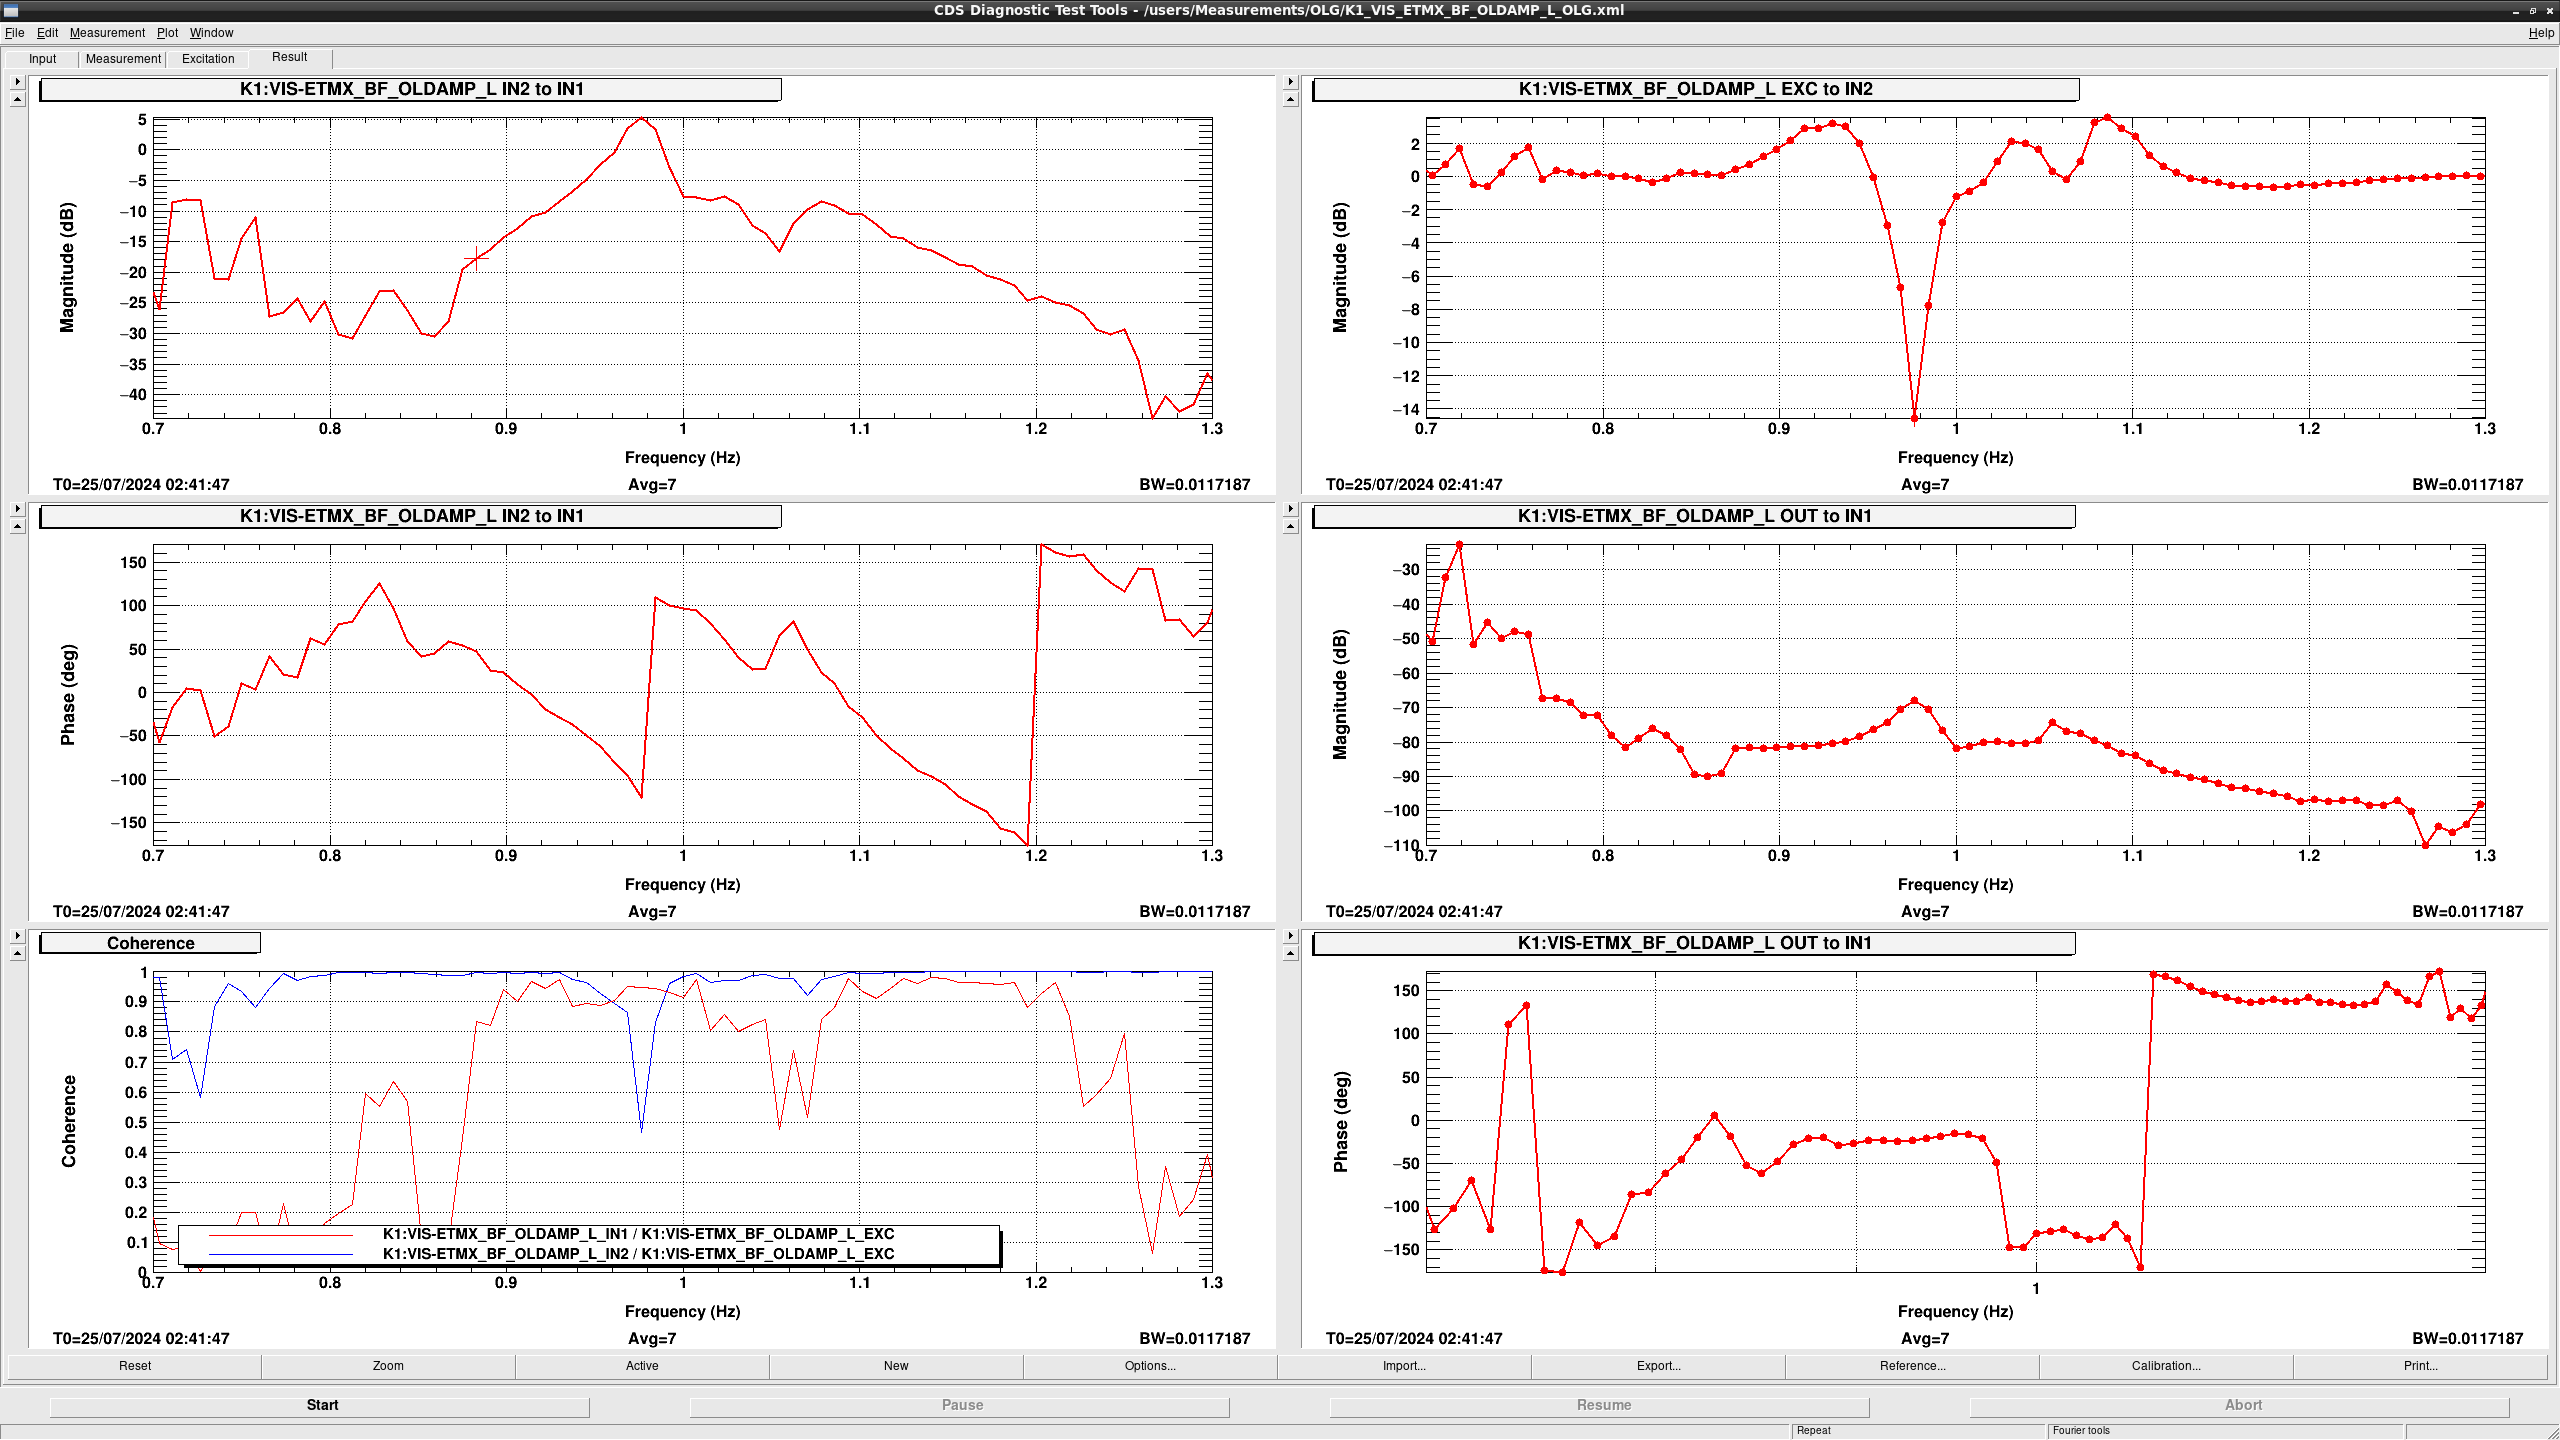Open the Help menu

pyautogui.click(x=2541, y=33)
